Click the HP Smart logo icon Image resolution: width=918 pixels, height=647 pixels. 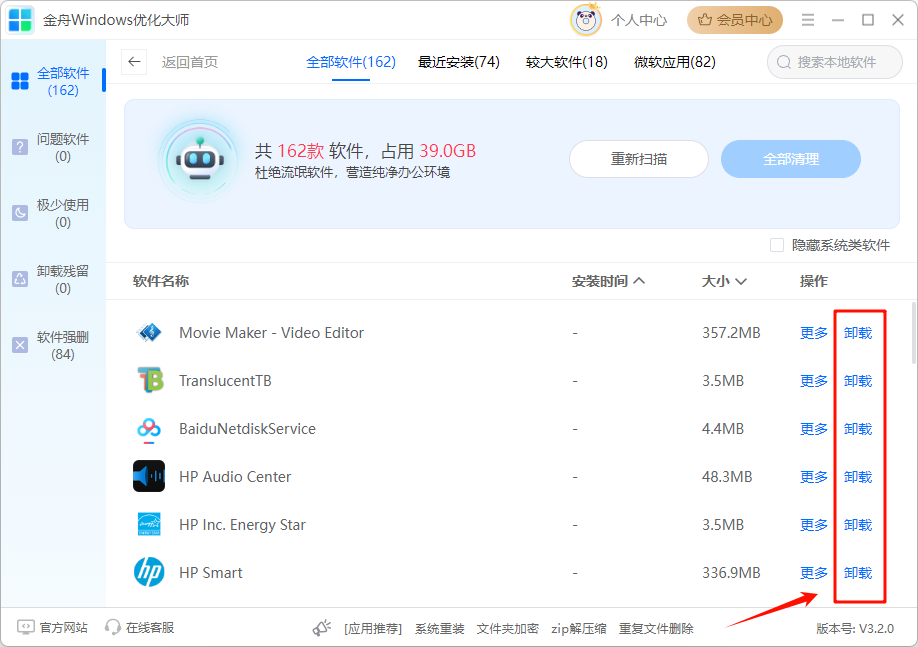[149, 572]
